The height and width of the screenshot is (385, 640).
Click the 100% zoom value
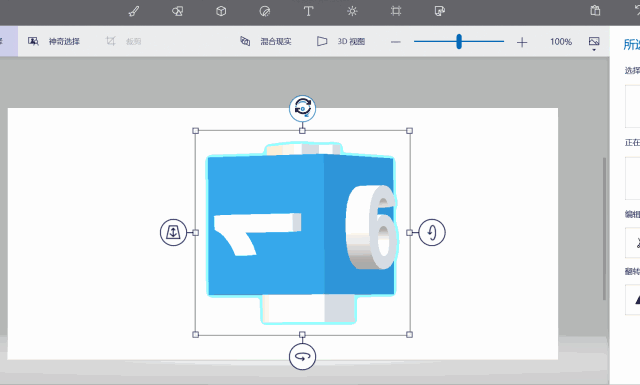[560, 42]
